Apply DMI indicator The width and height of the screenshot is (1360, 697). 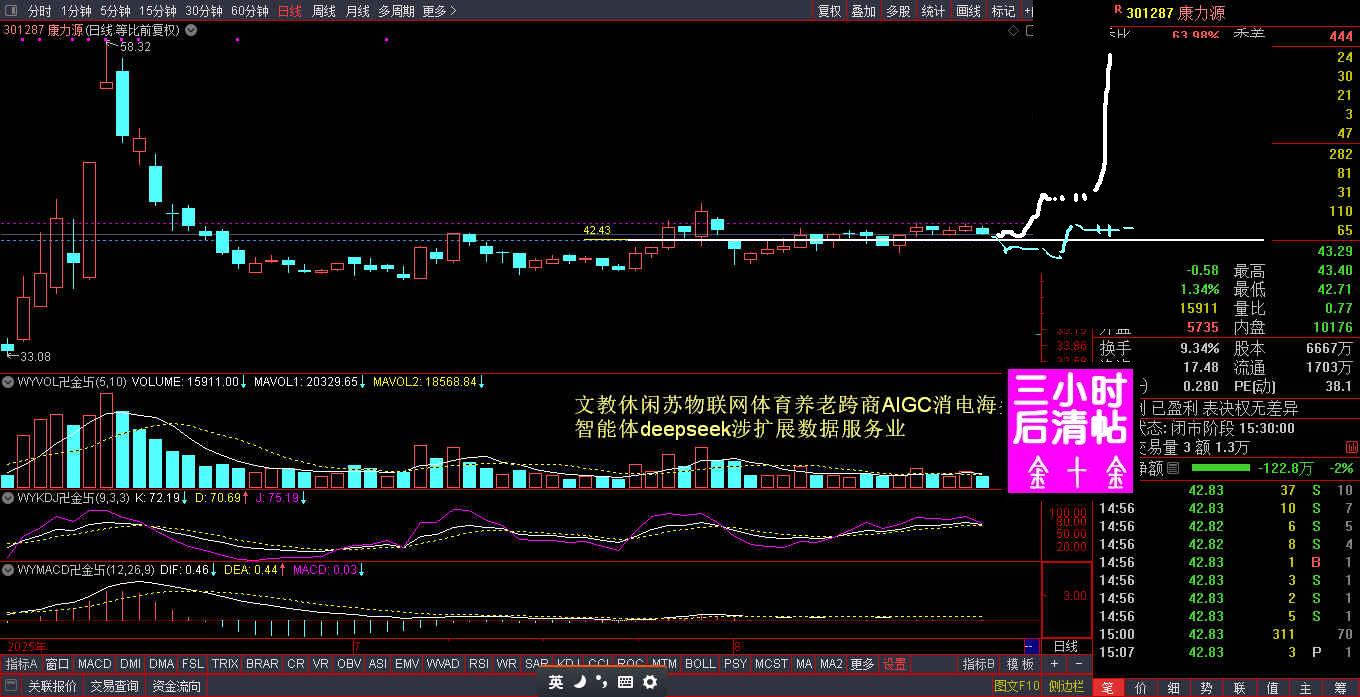click(131, 664)
